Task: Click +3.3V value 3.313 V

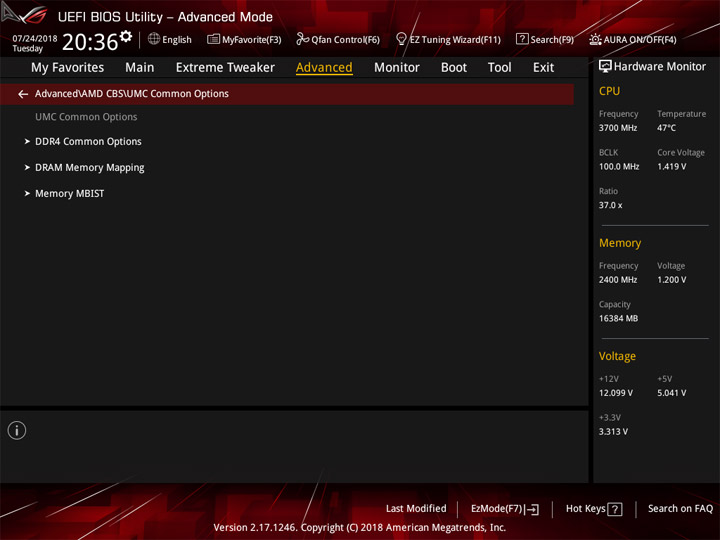Action: coord(613,432)
